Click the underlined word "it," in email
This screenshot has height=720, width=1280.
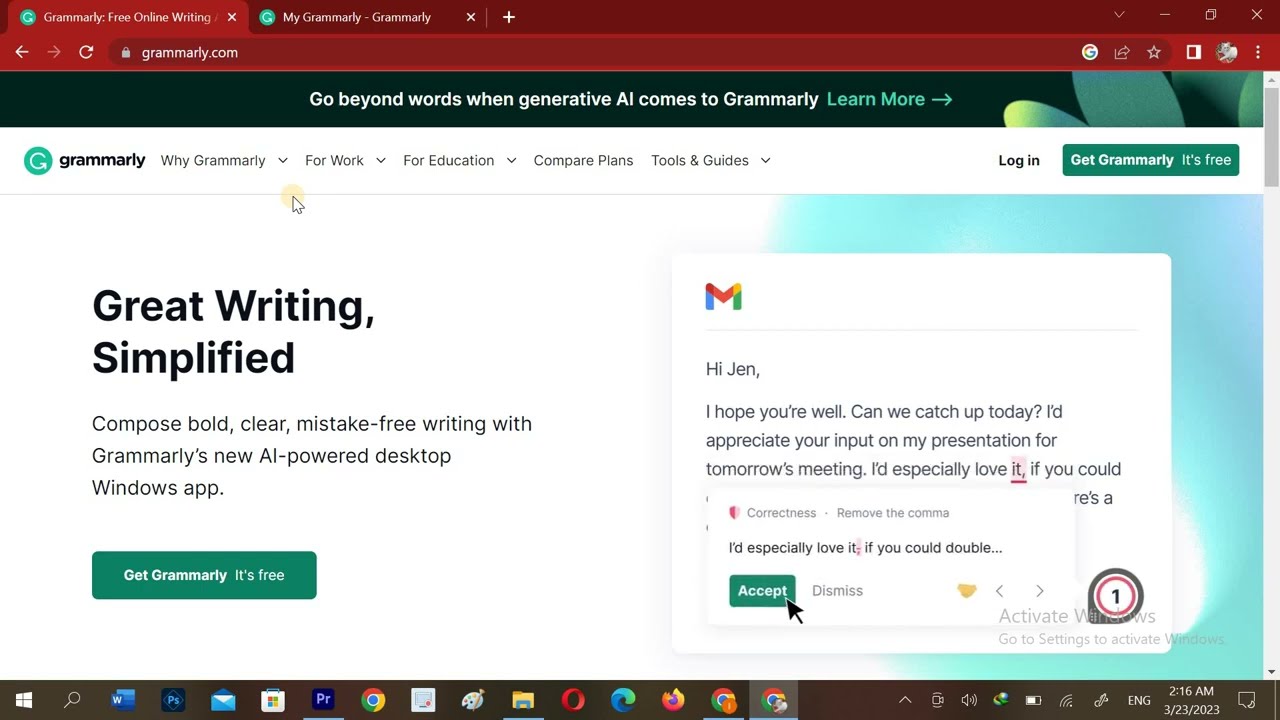tap(1018, 469)
